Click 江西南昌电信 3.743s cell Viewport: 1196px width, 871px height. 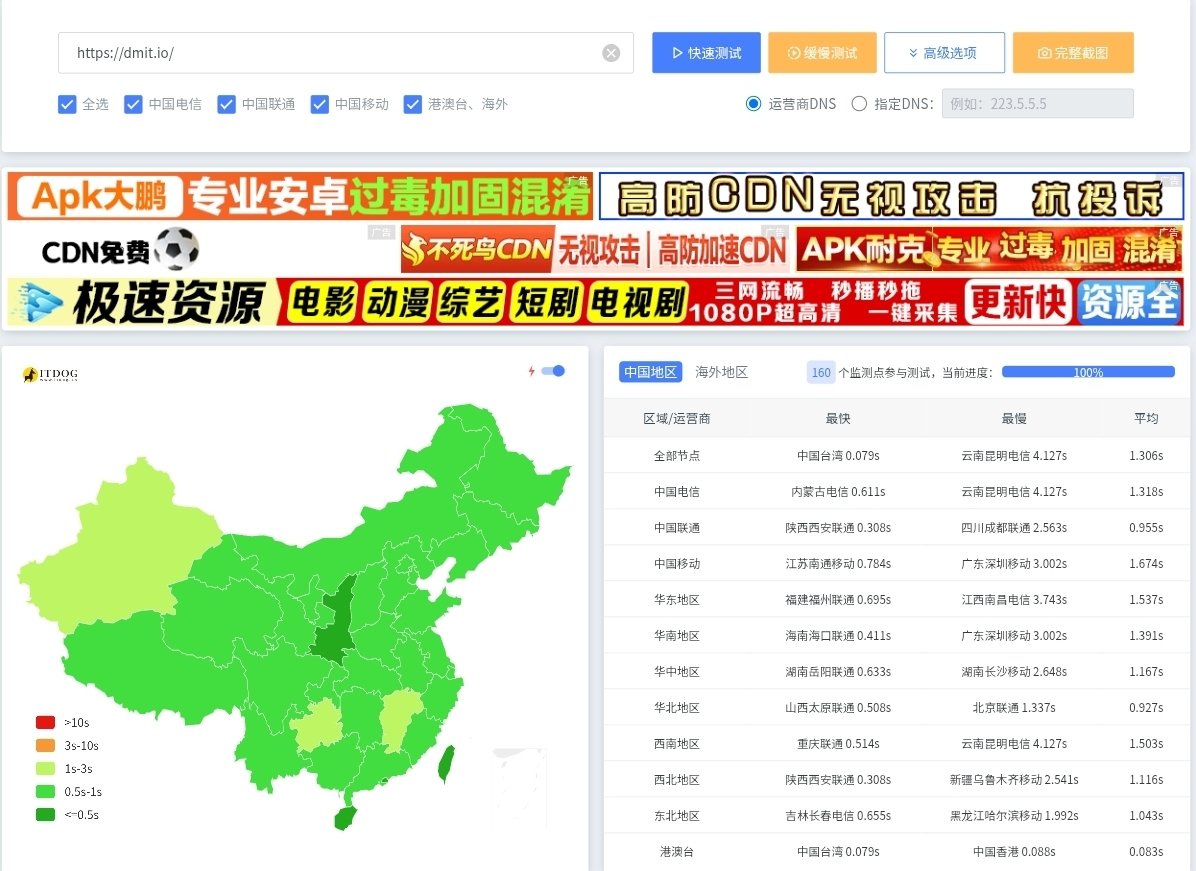1014,599
